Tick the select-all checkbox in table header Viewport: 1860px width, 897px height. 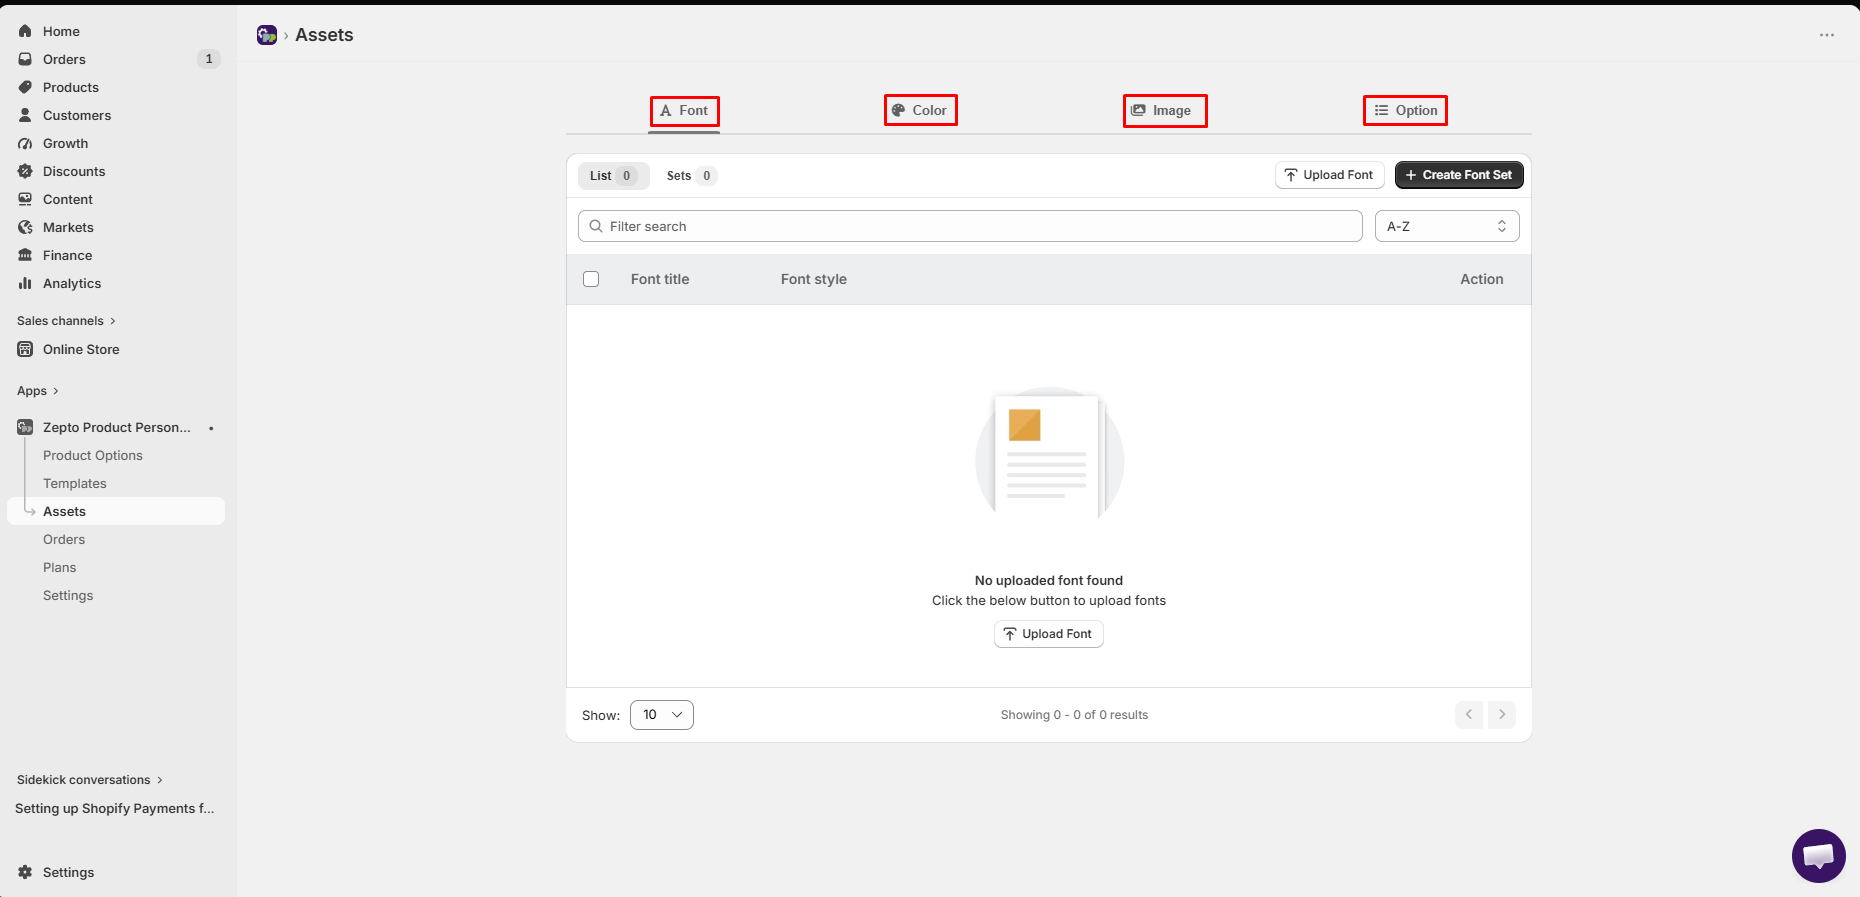coord(591,279)
